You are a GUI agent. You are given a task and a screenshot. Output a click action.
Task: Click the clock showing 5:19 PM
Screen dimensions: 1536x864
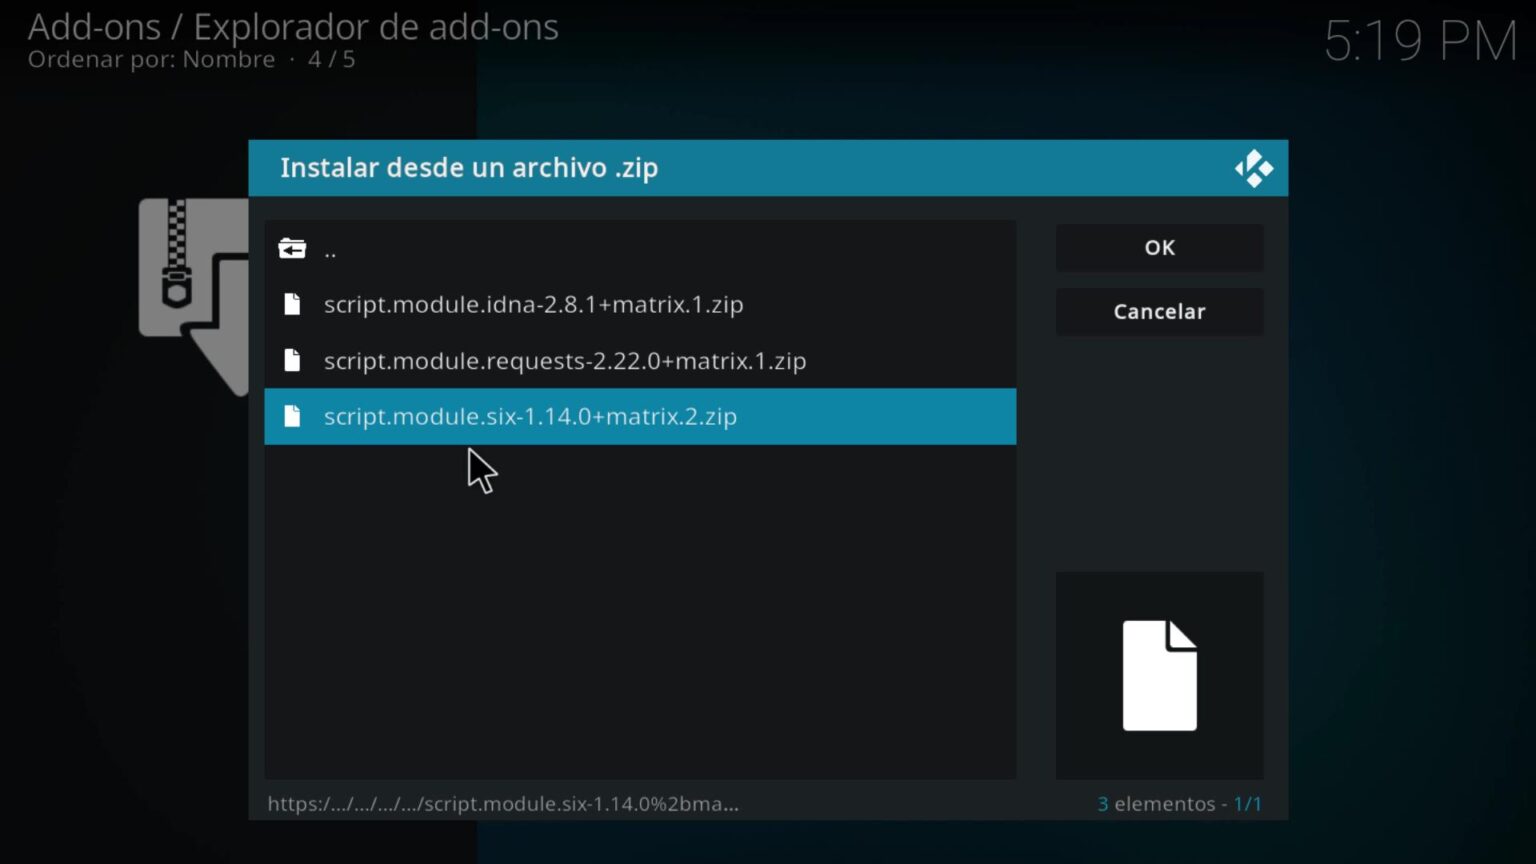(1421, 42)
